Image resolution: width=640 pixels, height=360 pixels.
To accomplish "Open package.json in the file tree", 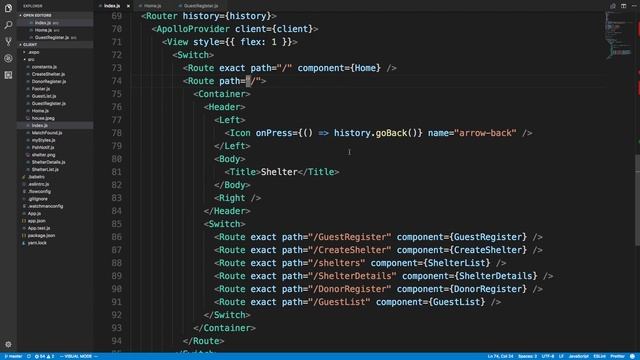I will 41,236.
